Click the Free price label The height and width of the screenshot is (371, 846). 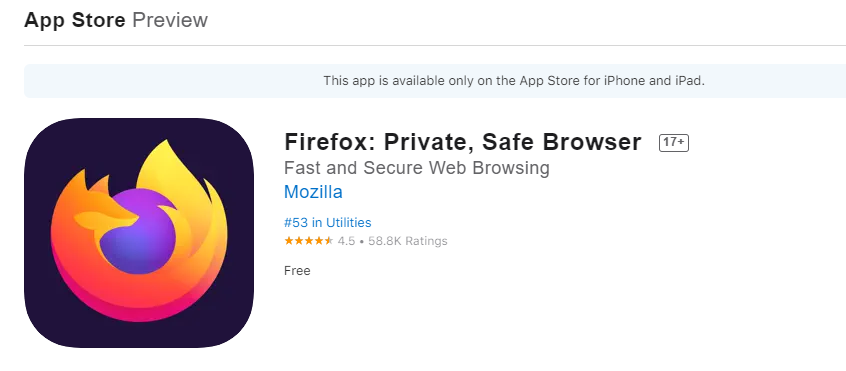click(297, 271)
